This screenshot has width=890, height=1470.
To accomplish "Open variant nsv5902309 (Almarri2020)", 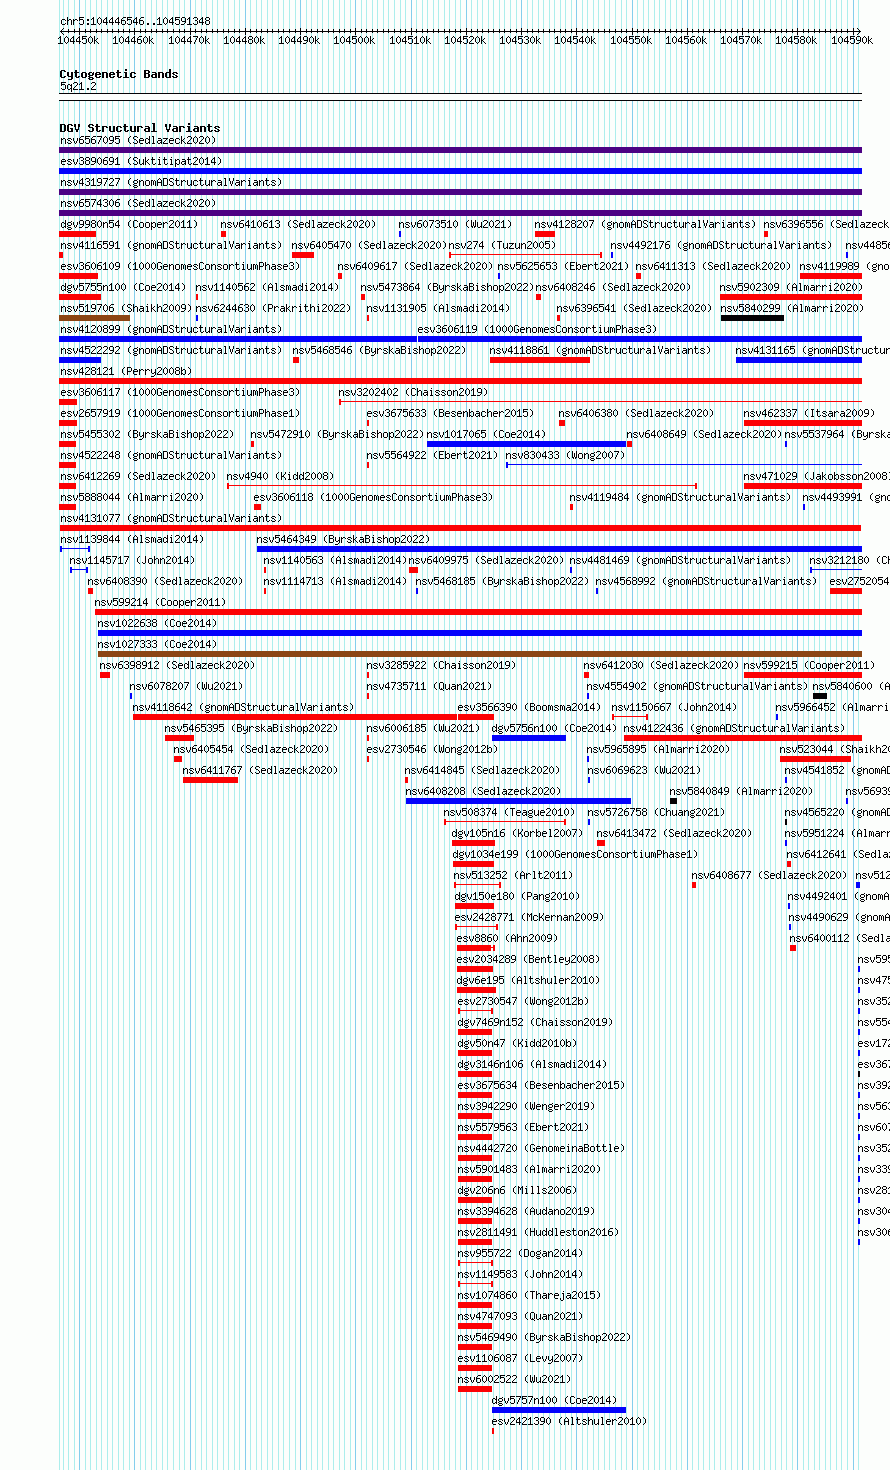I will point(791,288).
